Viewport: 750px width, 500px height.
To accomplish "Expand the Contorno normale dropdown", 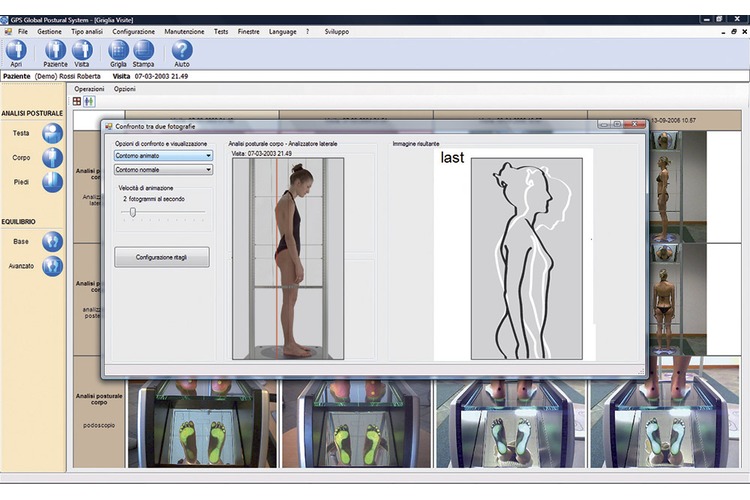I will tap(163, 170).
